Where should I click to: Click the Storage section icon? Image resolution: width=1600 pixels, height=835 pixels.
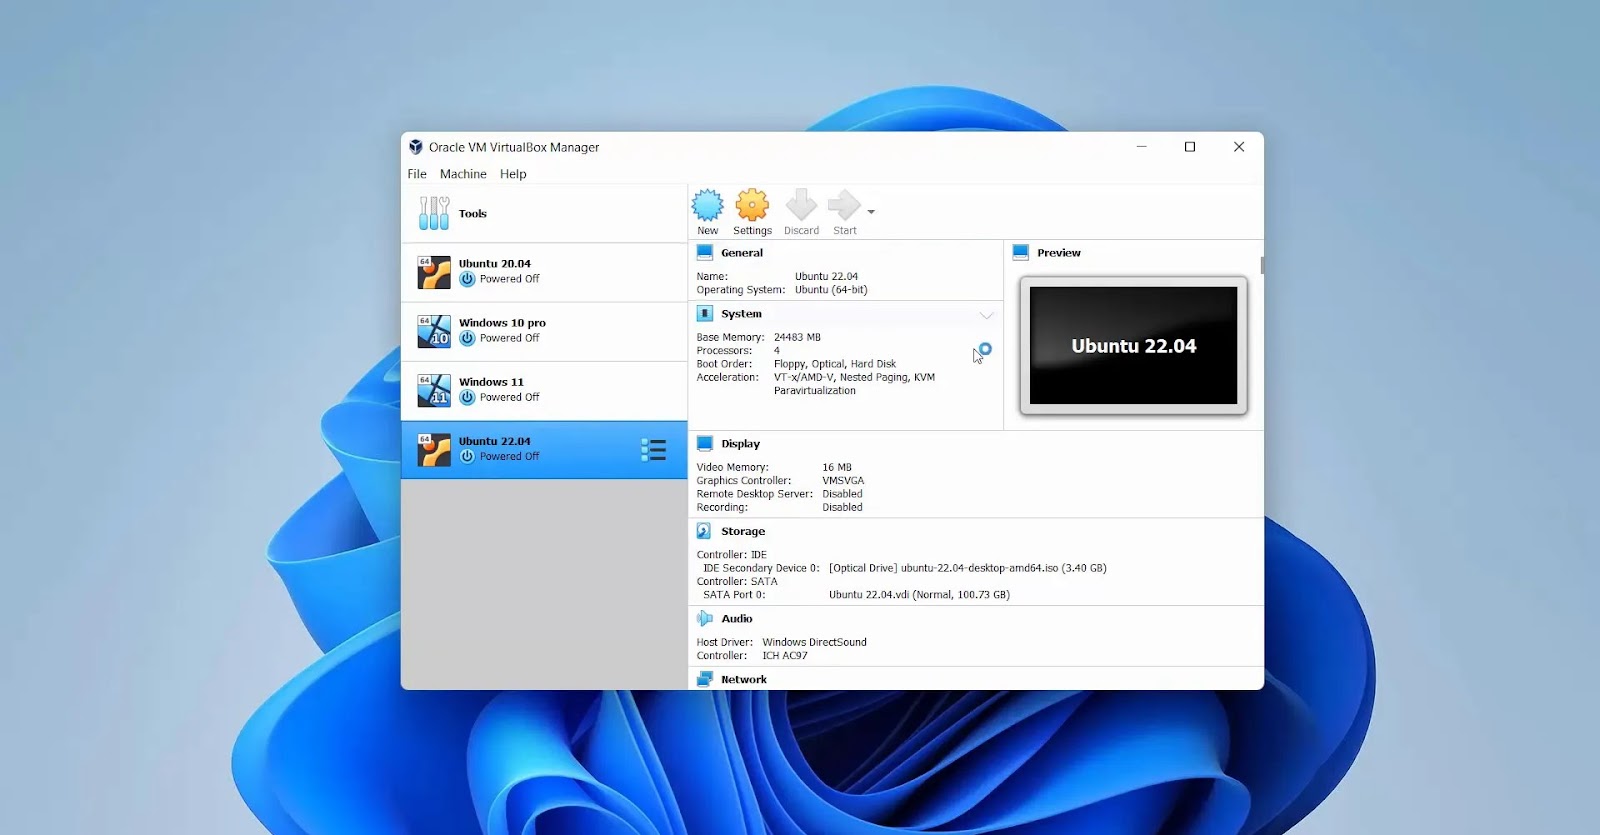click(704, 532)
